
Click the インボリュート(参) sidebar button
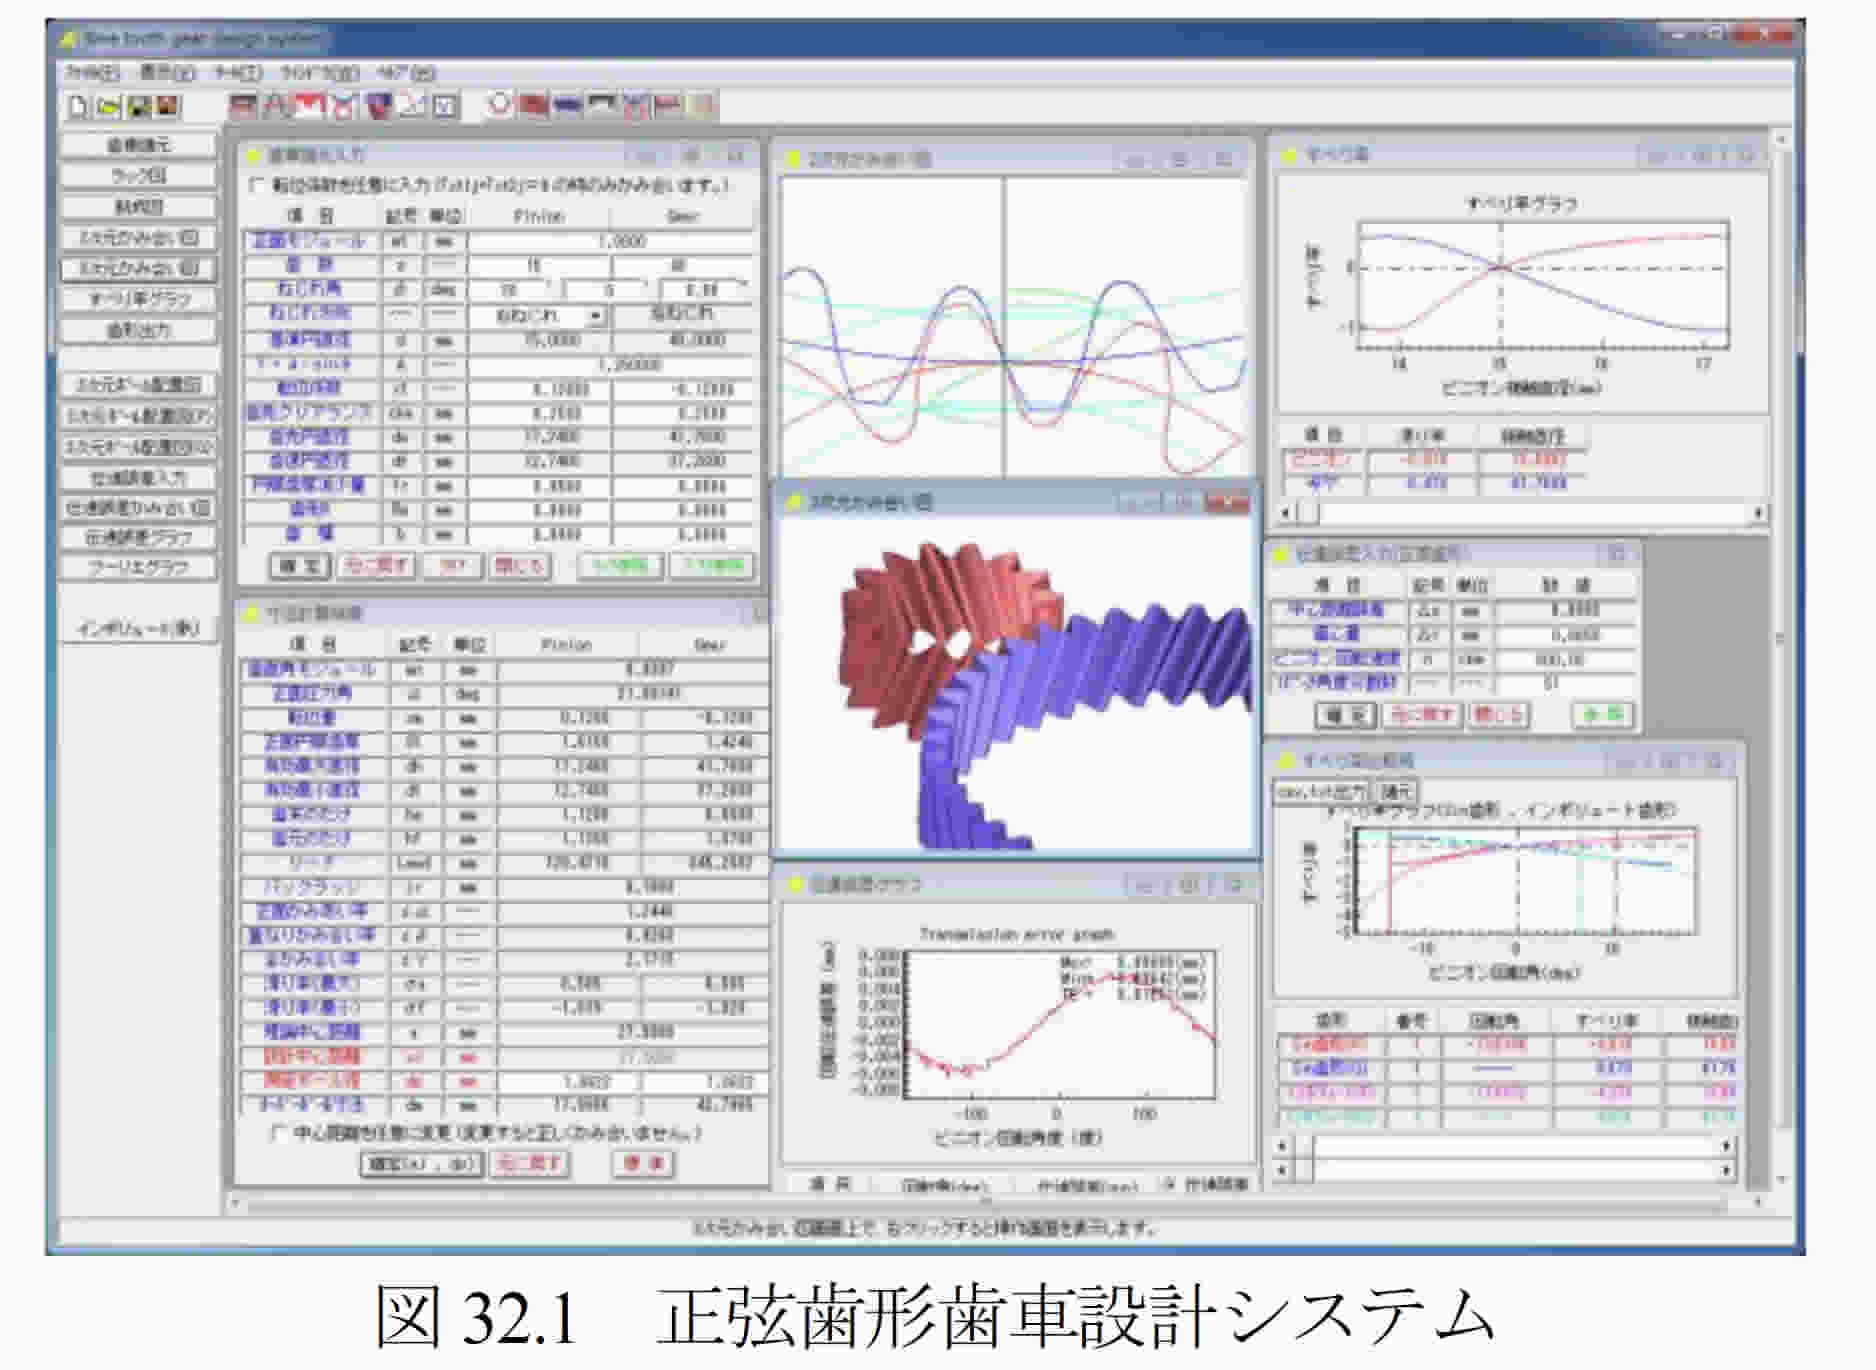(139, 628)
